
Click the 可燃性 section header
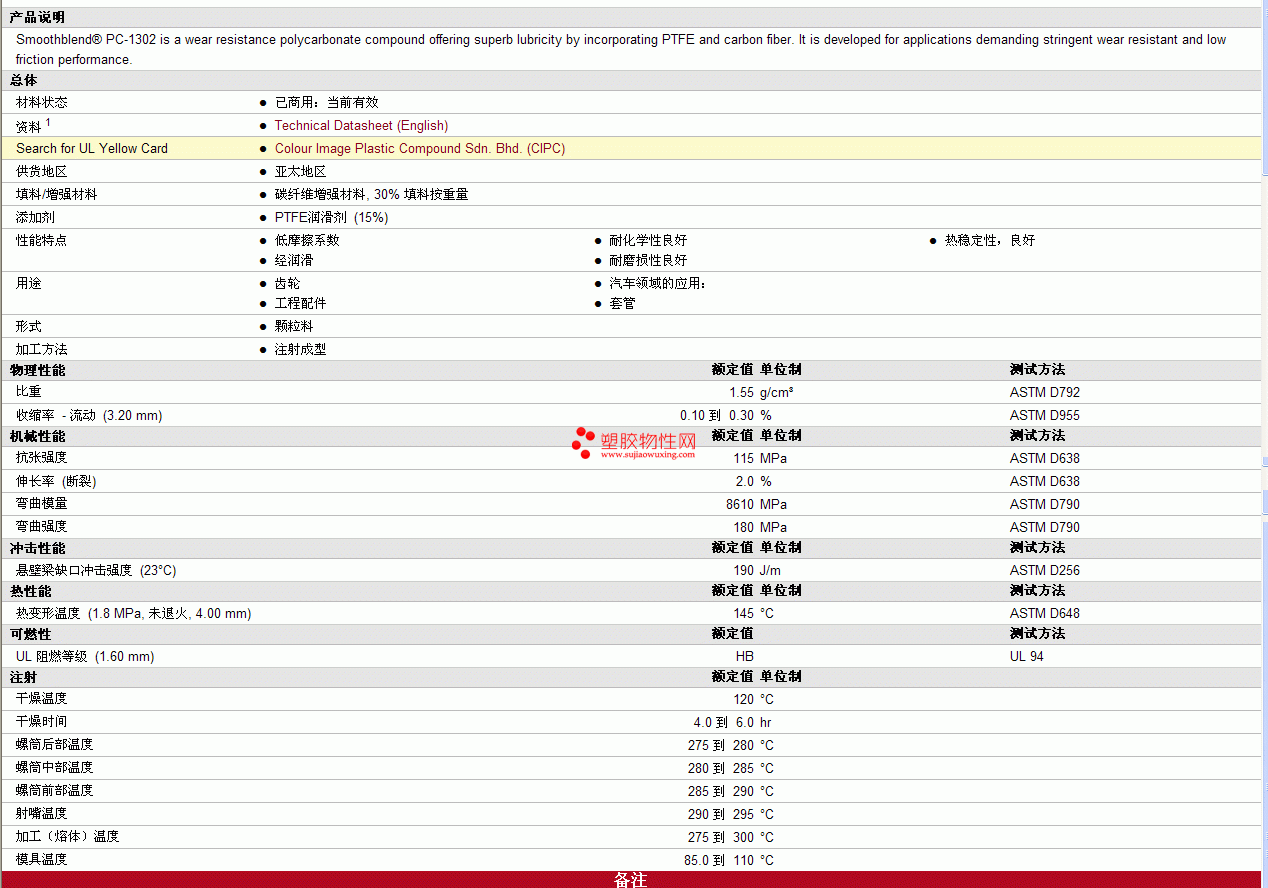[x=31, y=634]
